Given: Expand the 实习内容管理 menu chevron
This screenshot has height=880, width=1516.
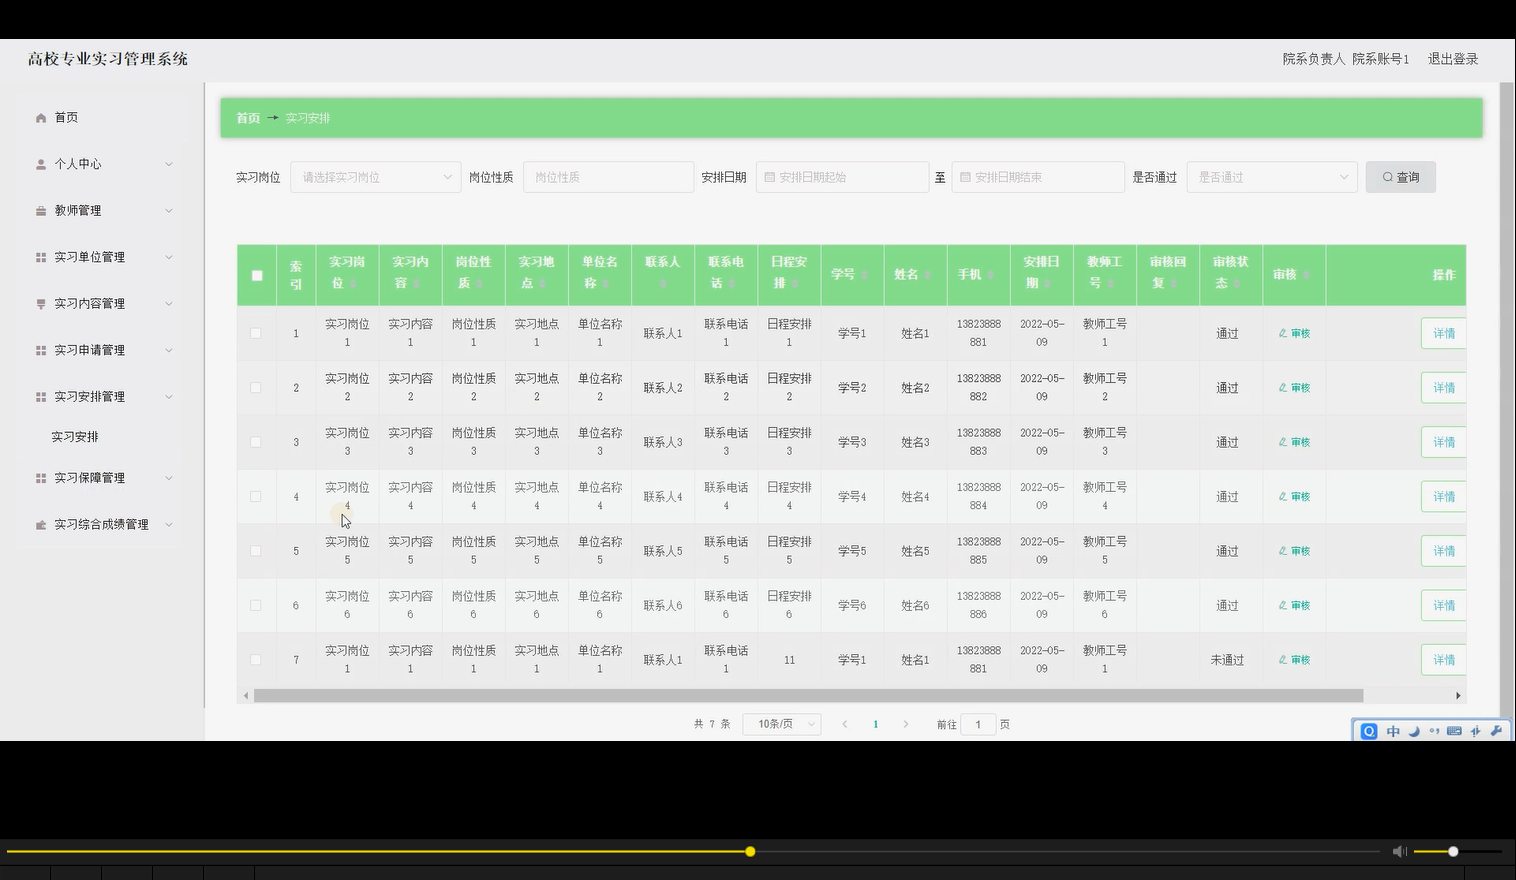Looking at the screenshot, I should pyautogui.click(x=169, y=304).
